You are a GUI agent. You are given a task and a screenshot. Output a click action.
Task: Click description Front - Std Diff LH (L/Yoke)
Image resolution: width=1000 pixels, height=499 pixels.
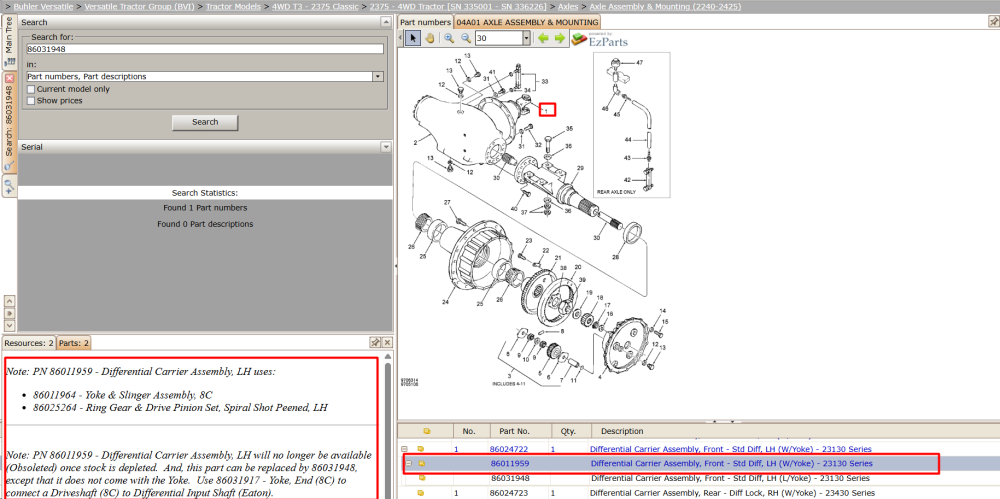pyautogui.click(x=730, y=478)
